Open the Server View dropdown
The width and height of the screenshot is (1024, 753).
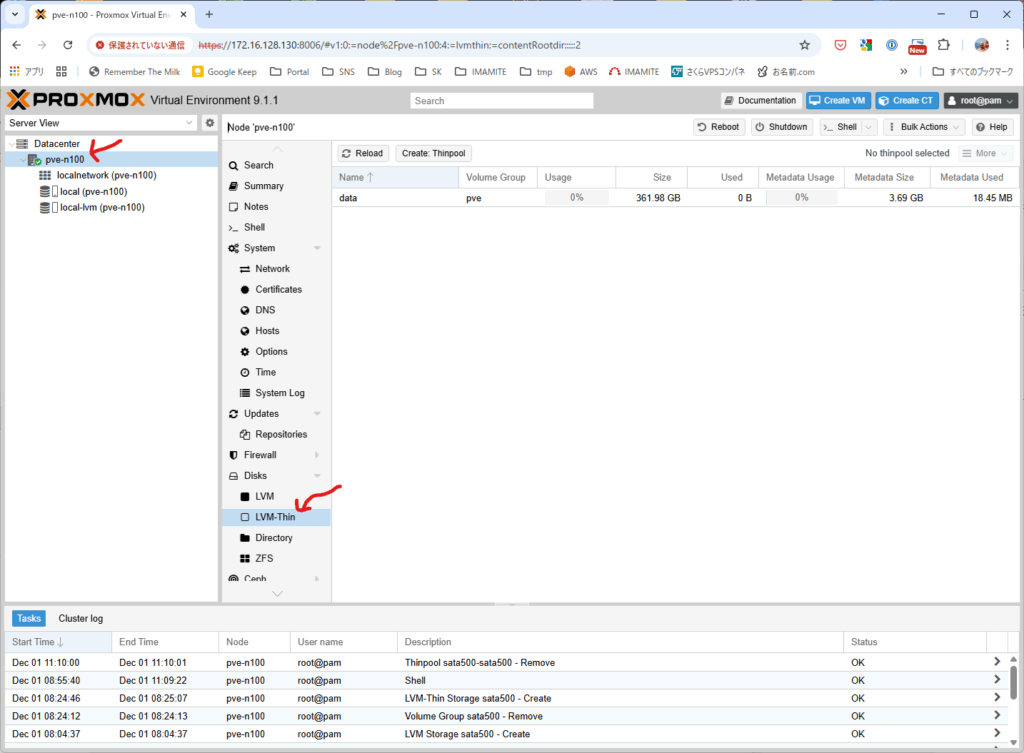[101, 123]
